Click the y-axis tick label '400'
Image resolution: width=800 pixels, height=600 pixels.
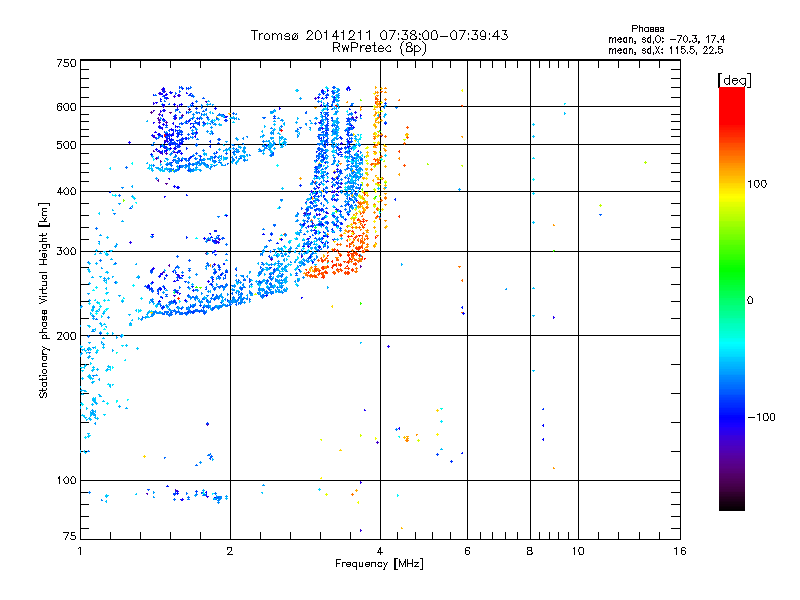pos(66,191)
